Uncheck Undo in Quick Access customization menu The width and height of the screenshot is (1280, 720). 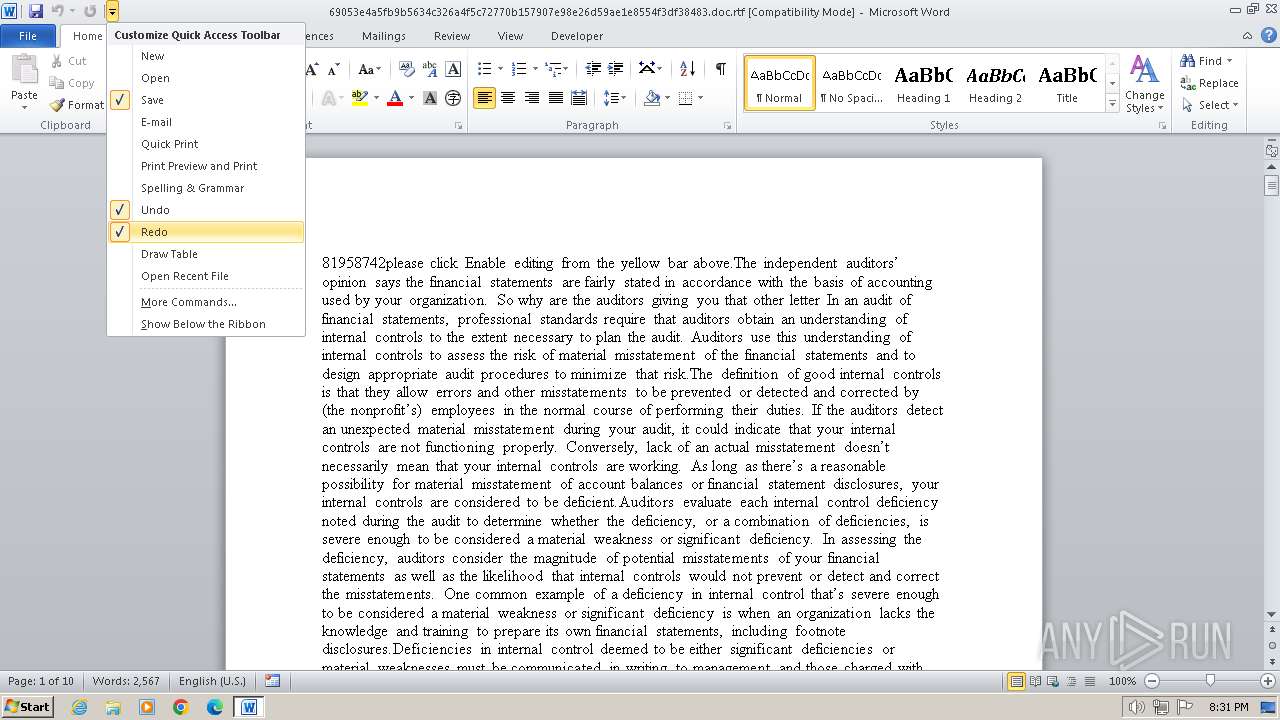(x=205, y=210)
